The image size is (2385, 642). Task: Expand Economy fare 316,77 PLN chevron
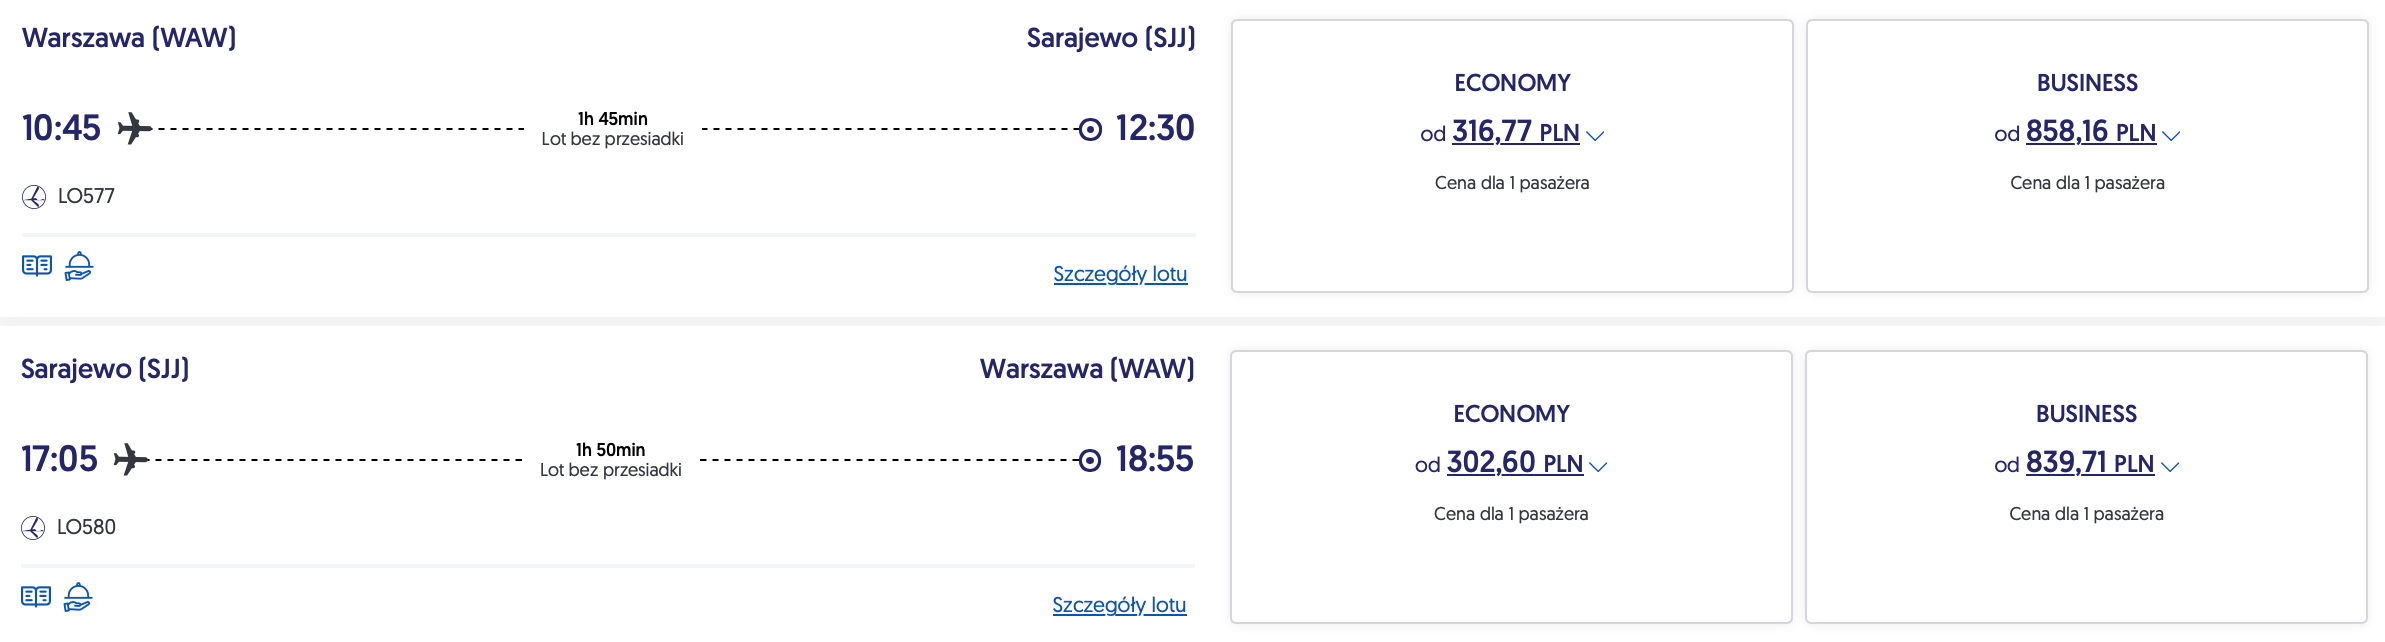coord(1596,135)
